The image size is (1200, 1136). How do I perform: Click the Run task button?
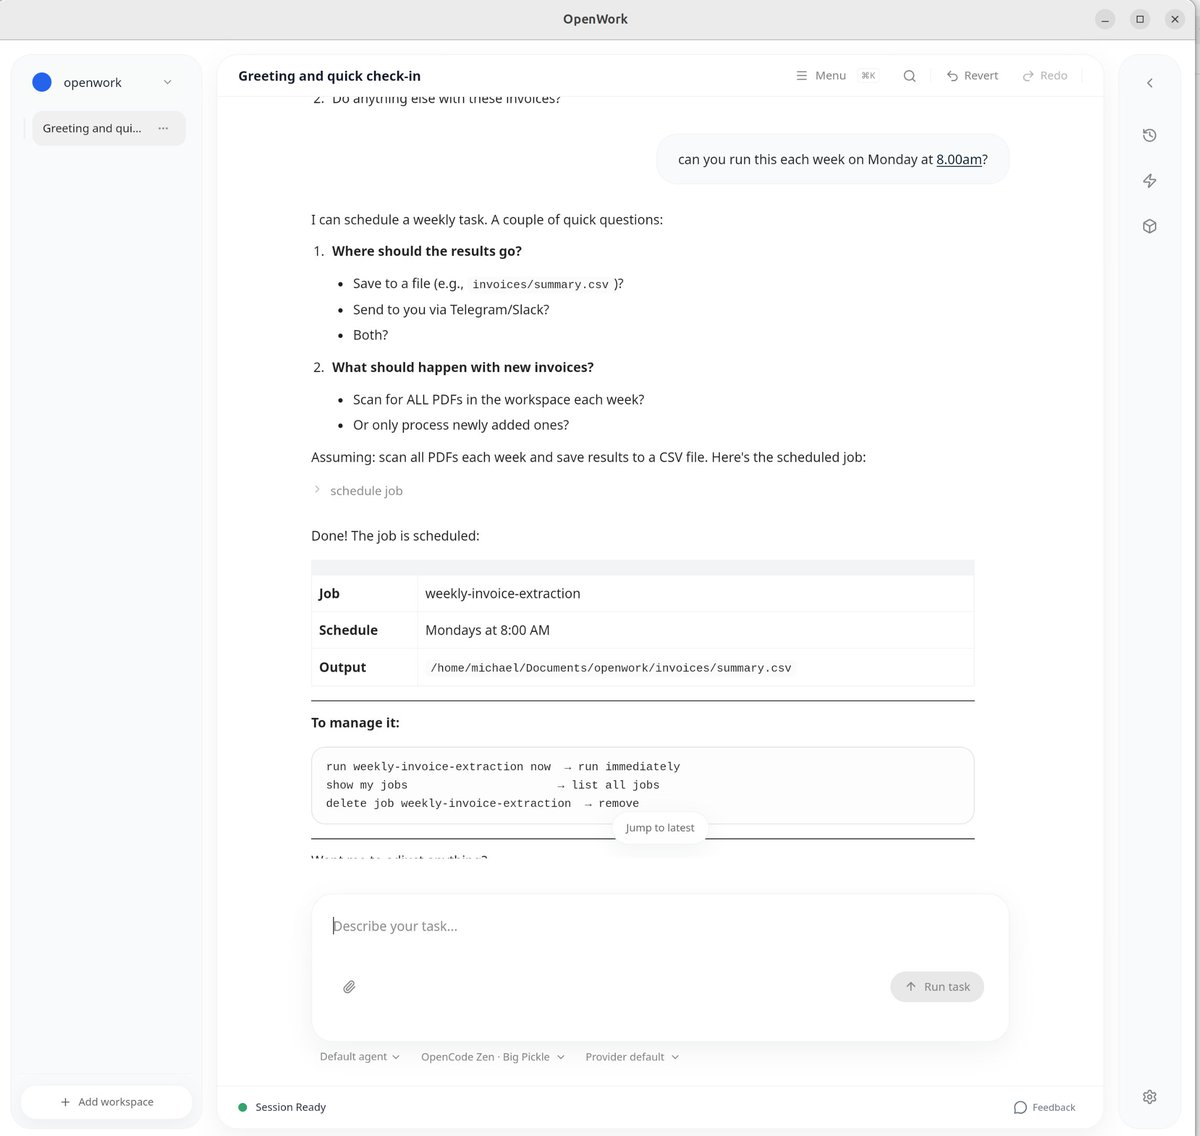point(937,987)
